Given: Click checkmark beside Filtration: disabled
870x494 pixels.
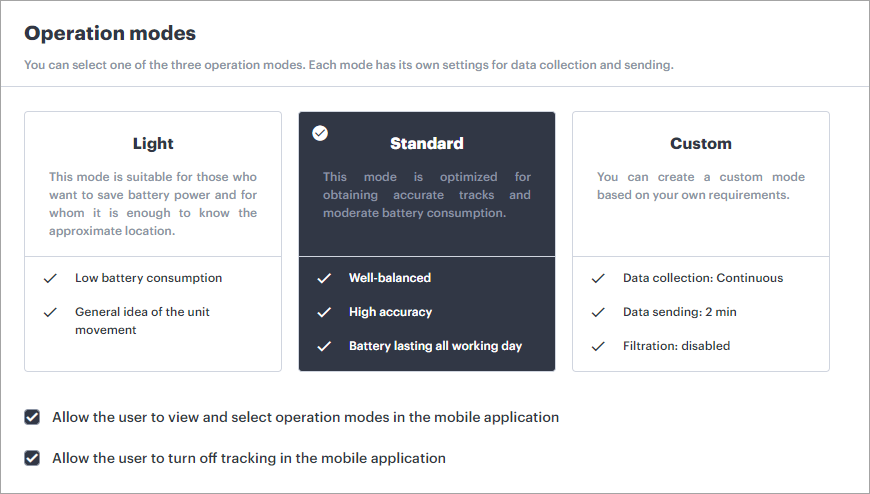Looking at the screenshot, I should (598, 346).
